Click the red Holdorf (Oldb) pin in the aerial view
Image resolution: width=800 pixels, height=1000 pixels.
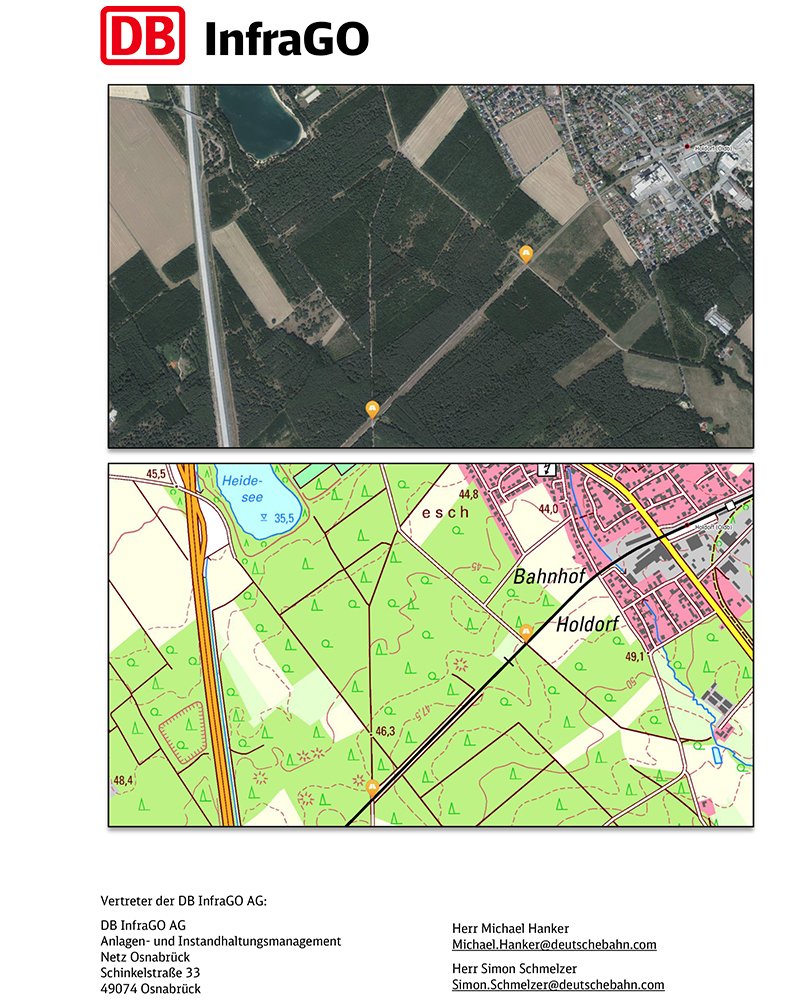tap(688, 149)
